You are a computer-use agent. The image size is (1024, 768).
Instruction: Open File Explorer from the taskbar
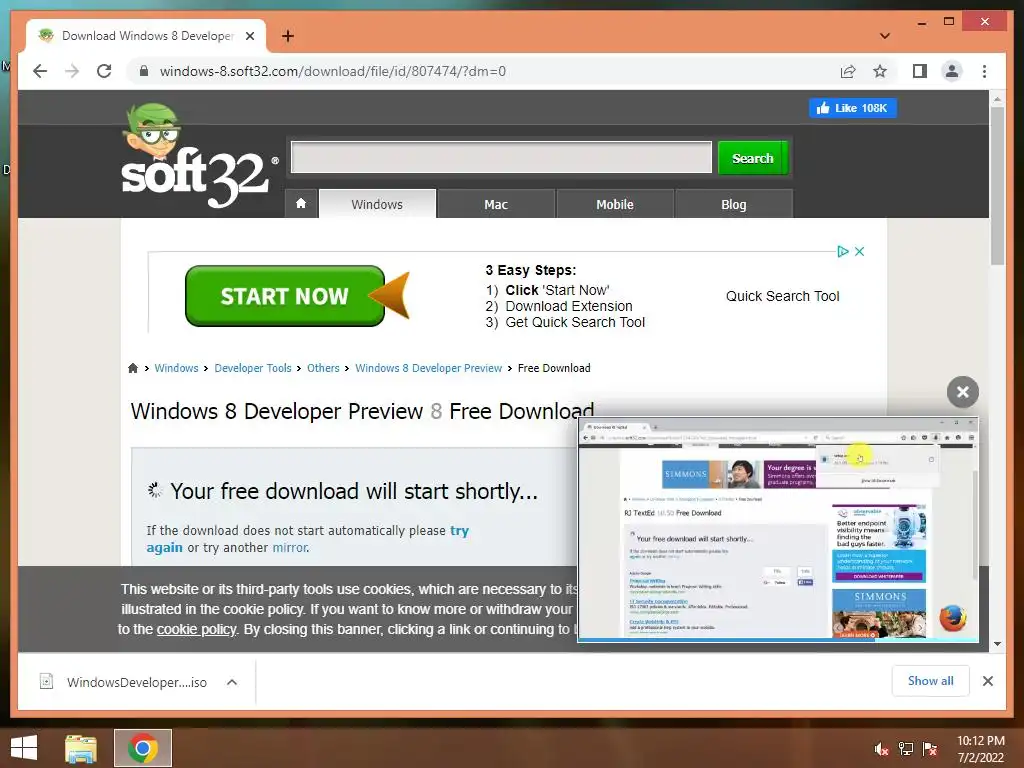(x=81, y=748)
